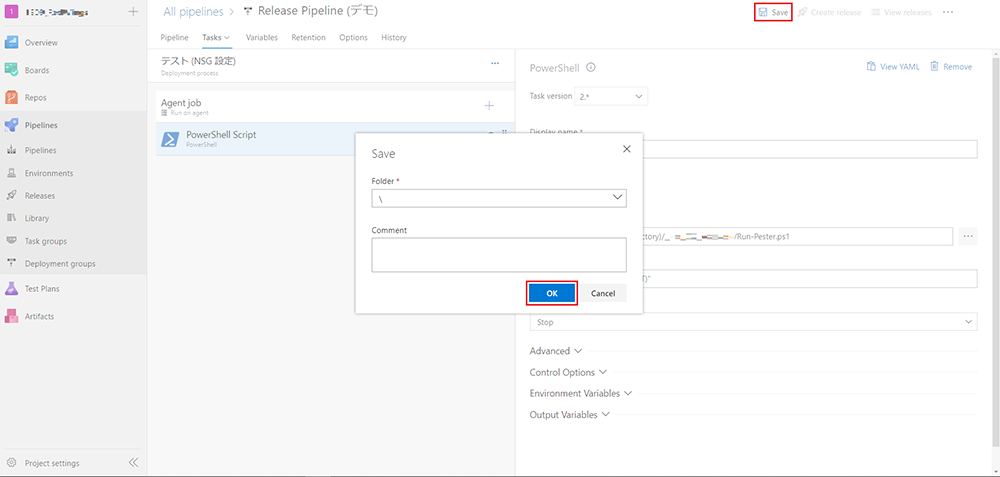The width and height of the screenshot is (1000, 477).
Task: Browse script path with ellipsis button
Action: pos(968,236)
